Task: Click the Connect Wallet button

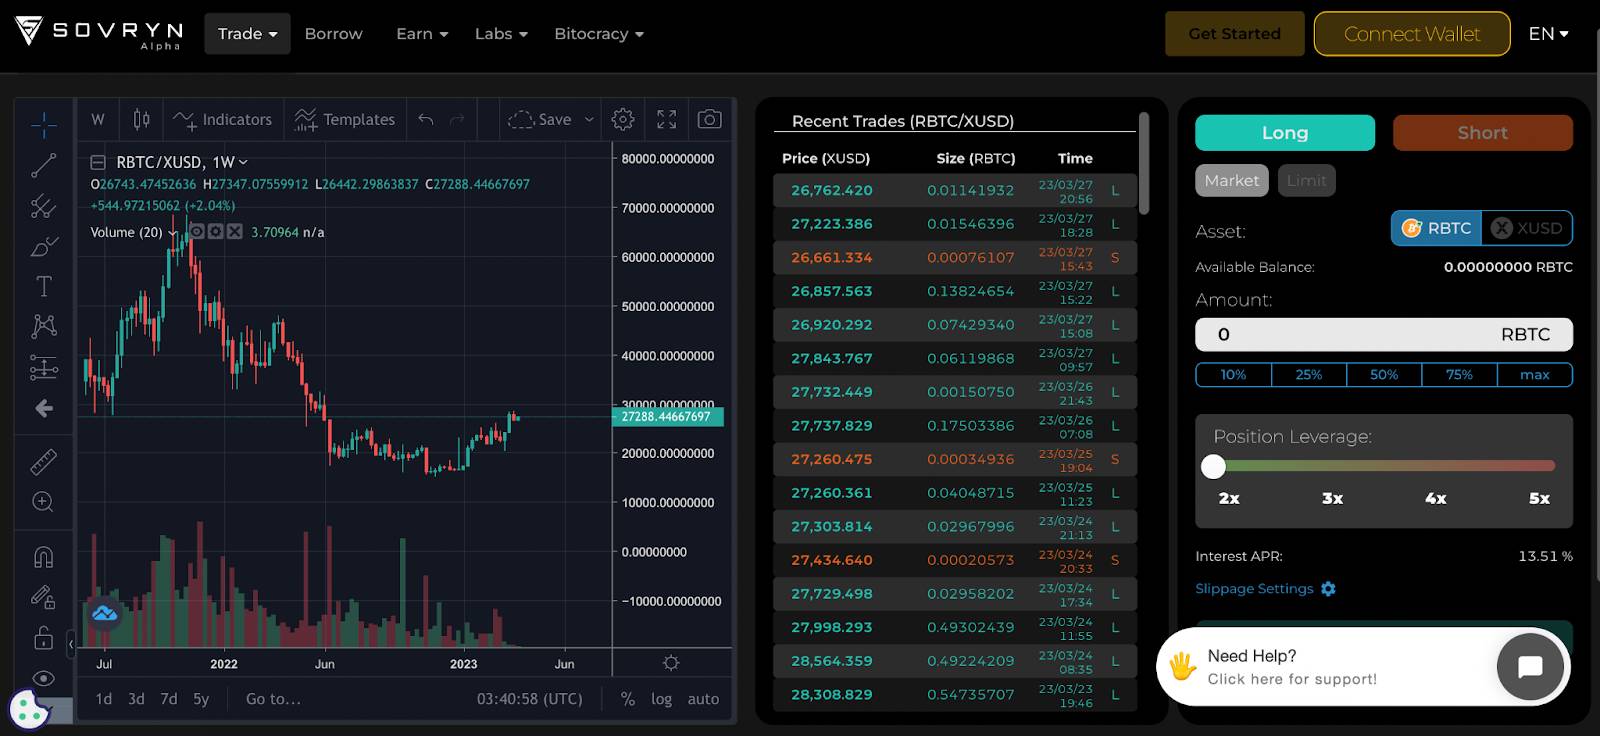Action: [1412, 33]
